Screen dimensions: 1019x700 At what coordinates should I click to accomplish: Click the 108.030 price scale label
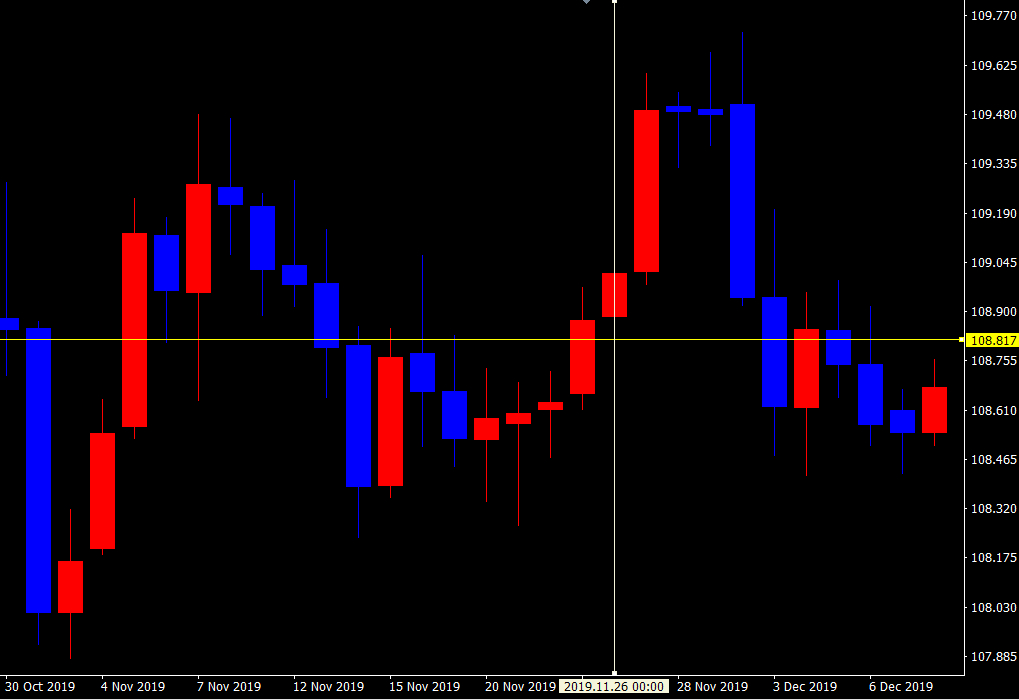click(x=993, y=608)
